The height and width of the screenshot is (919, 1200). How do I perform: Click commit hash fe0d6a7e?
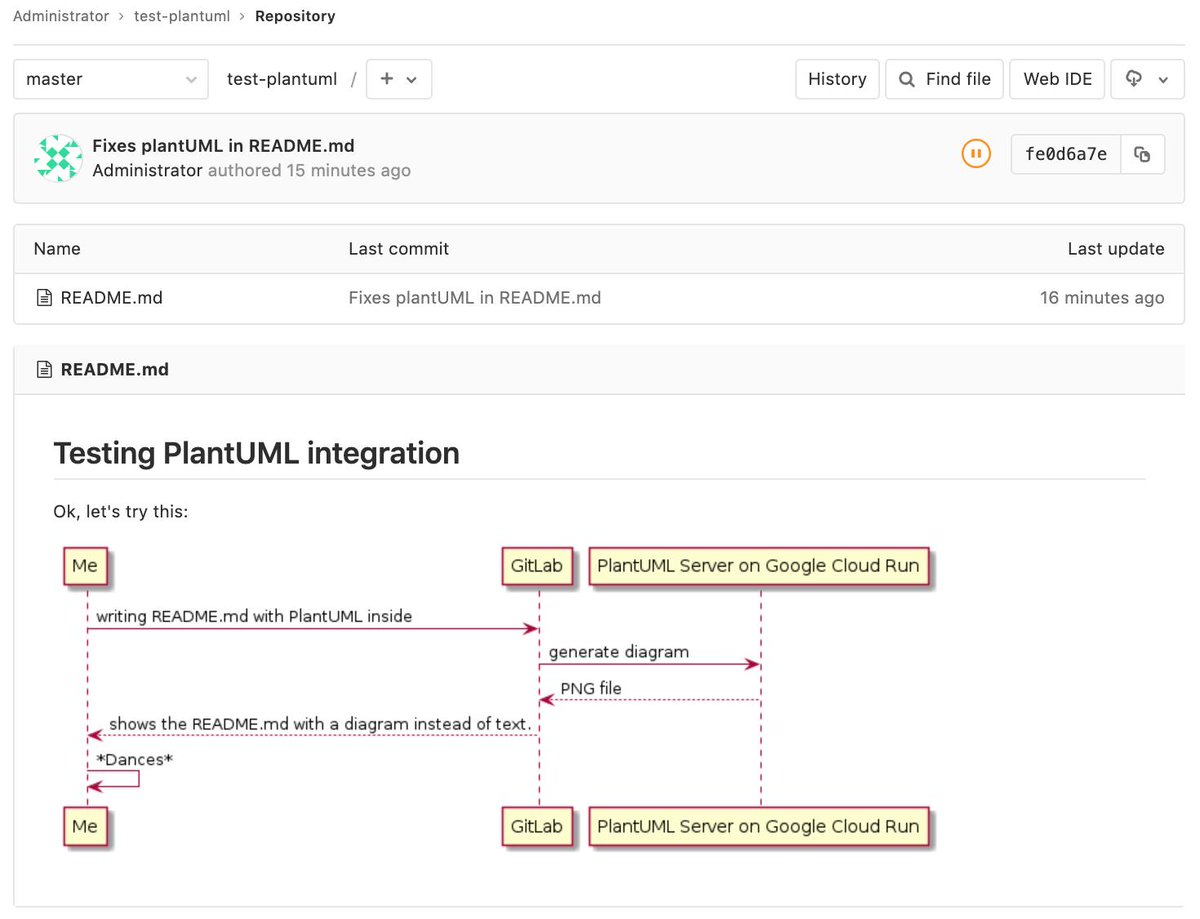pyautogui.click(x=1066, y=155)
